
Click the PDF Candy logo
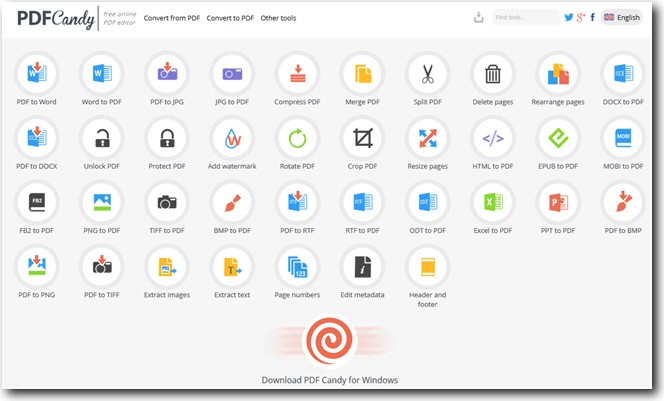pos(48,18)
